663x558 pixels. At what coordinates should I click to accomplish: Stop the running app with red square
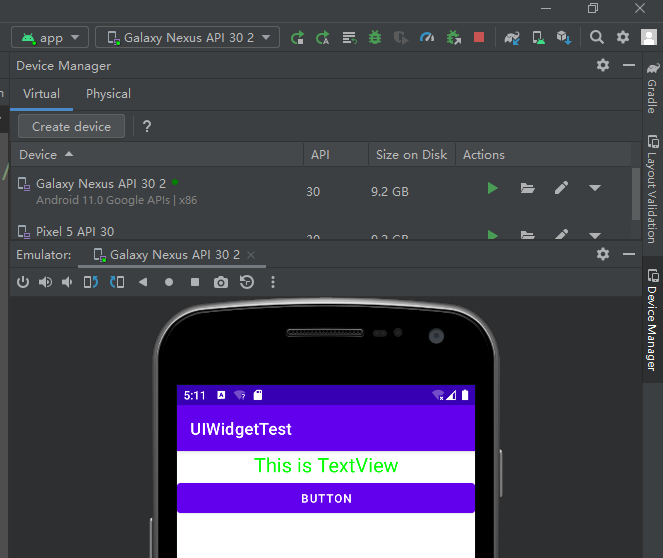click(x=479, y=37)
